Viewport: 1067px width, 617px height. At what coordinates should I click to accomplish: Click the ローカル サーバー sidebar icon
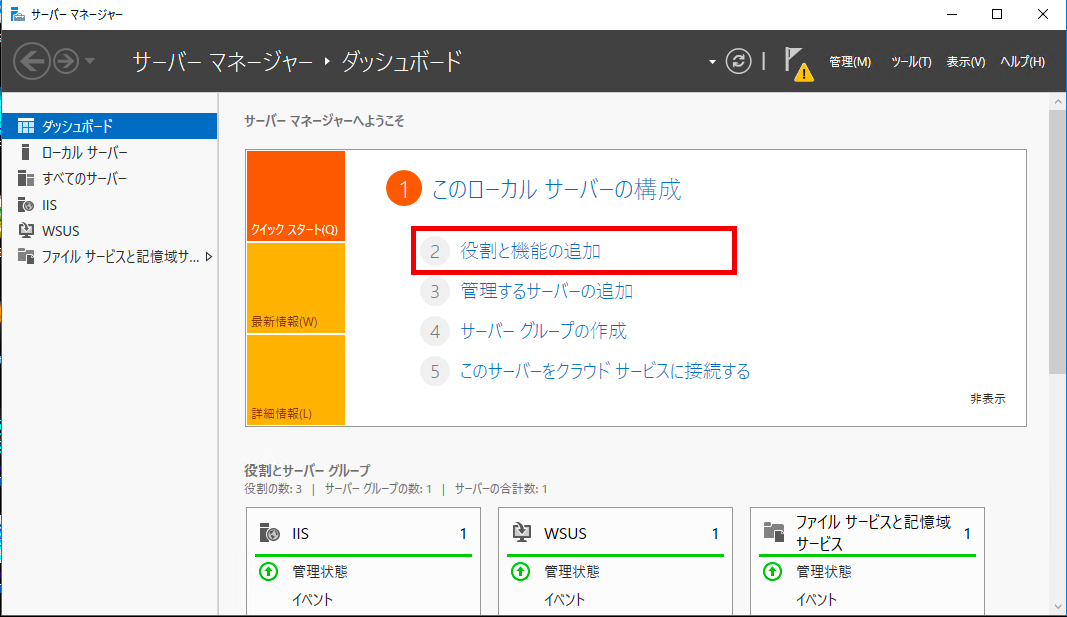click(x=26, y=152)
